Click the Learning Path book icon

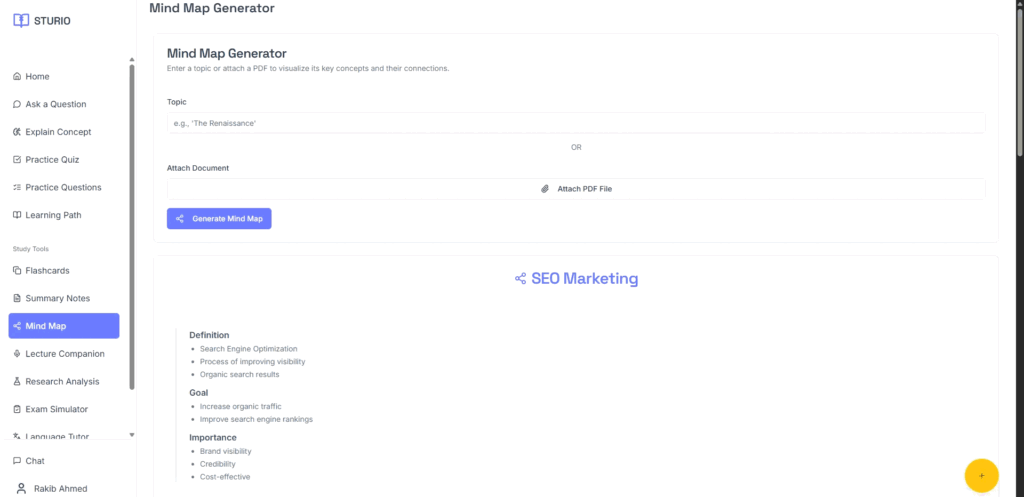point(17,215)
